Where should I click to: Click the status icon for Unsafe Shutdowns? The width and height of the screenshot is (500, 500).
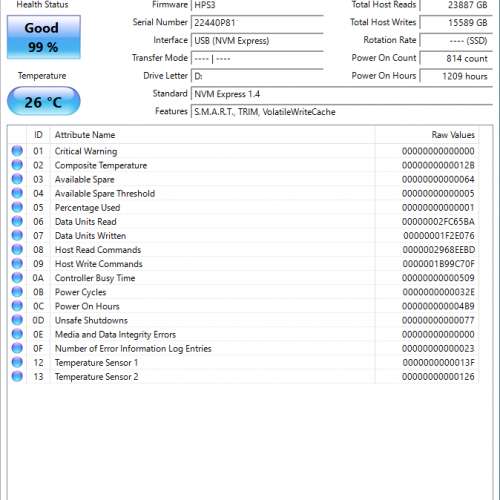pyautogui.click(x=17, y=320)
